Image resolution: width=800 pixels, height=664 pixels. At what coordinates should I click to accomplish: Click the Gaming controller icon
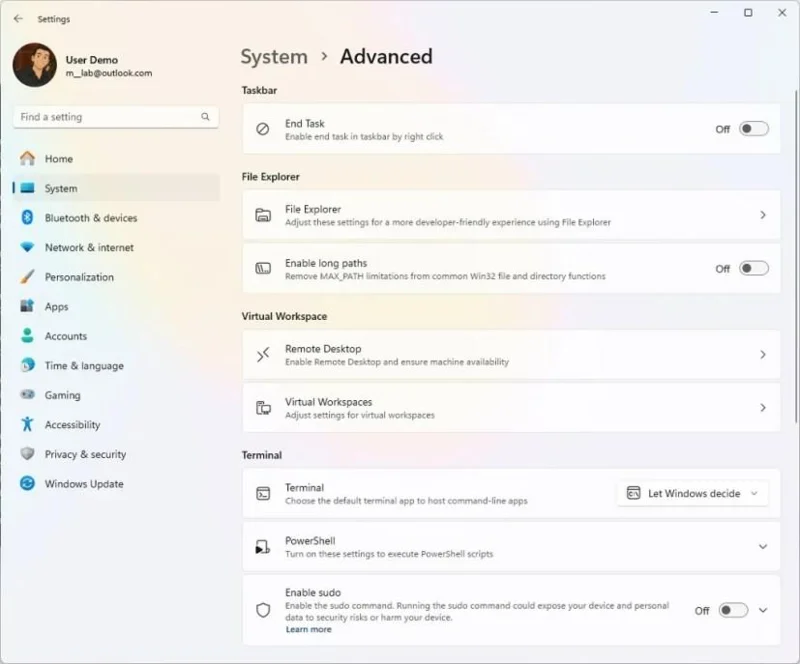(28, 395)
